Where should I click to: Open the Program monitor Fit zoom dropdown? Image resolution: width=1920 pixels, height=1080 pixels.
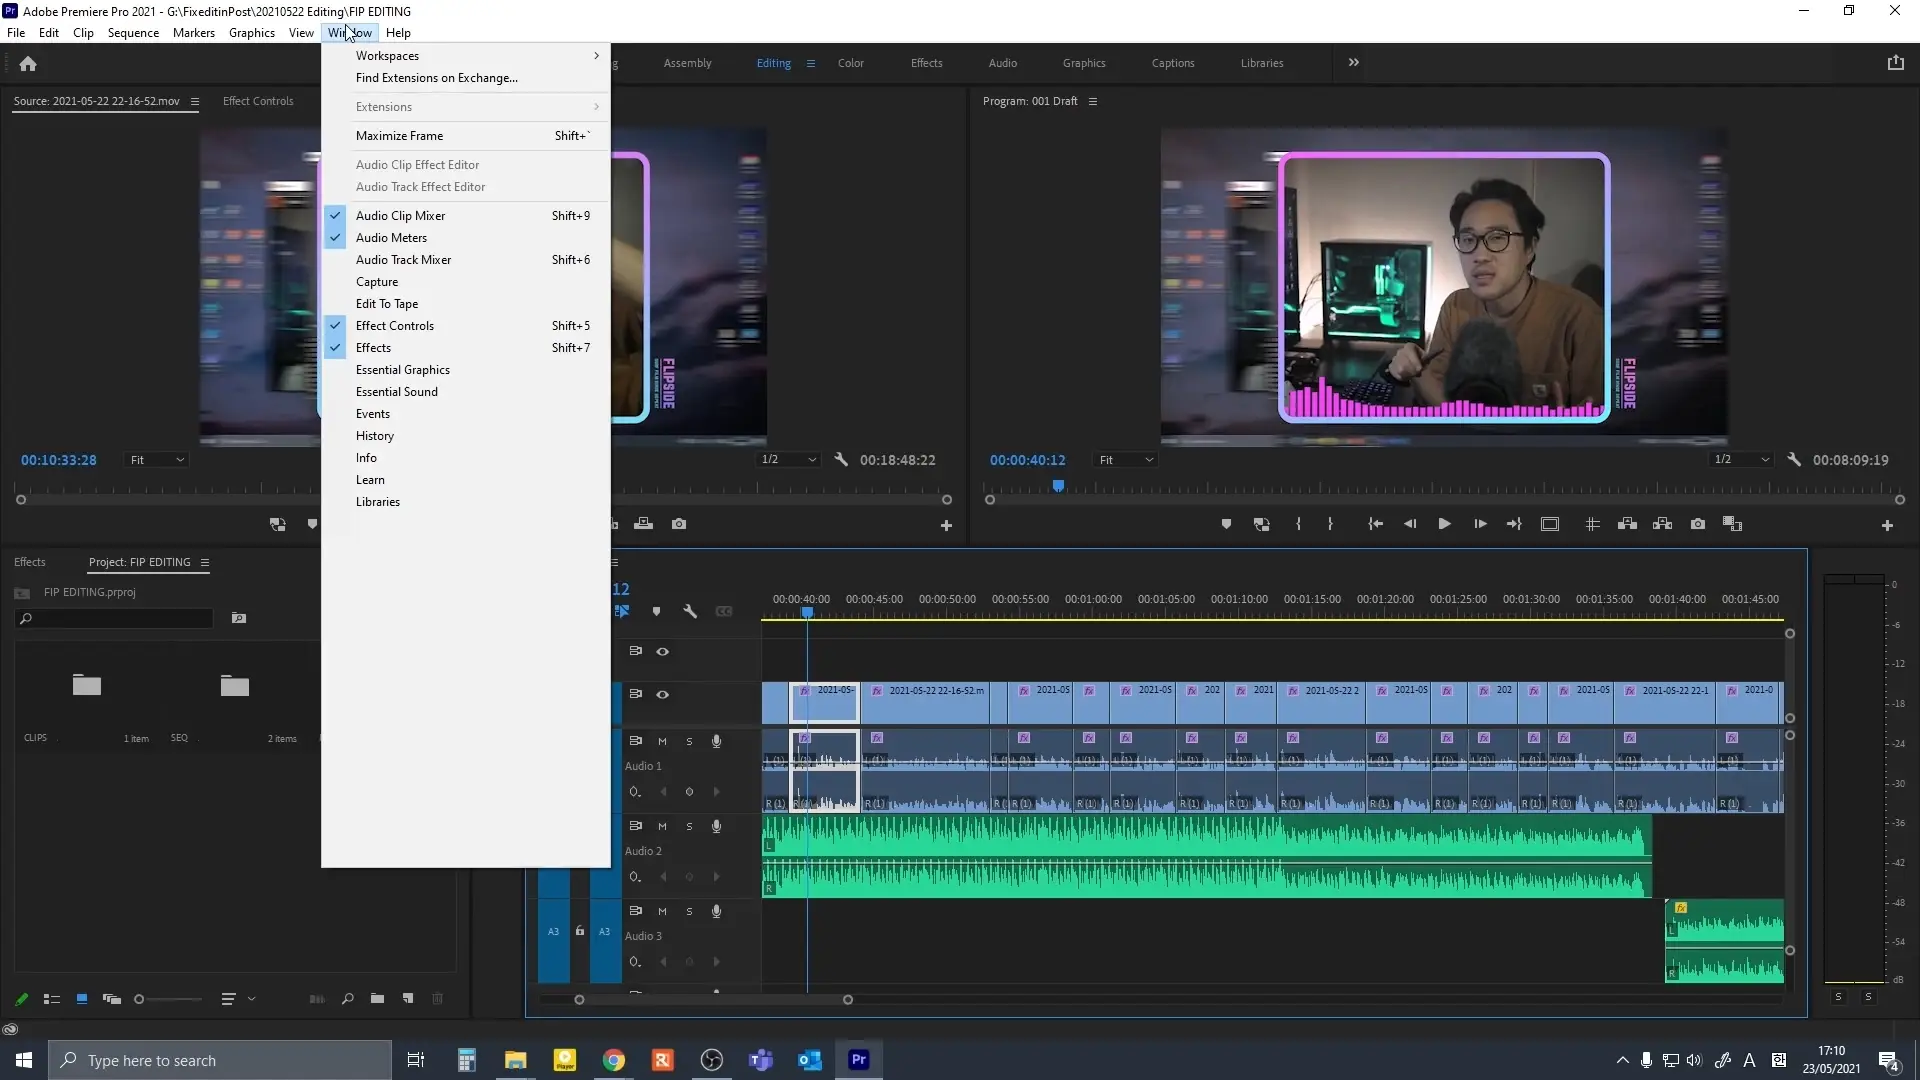coord(1126,460)
